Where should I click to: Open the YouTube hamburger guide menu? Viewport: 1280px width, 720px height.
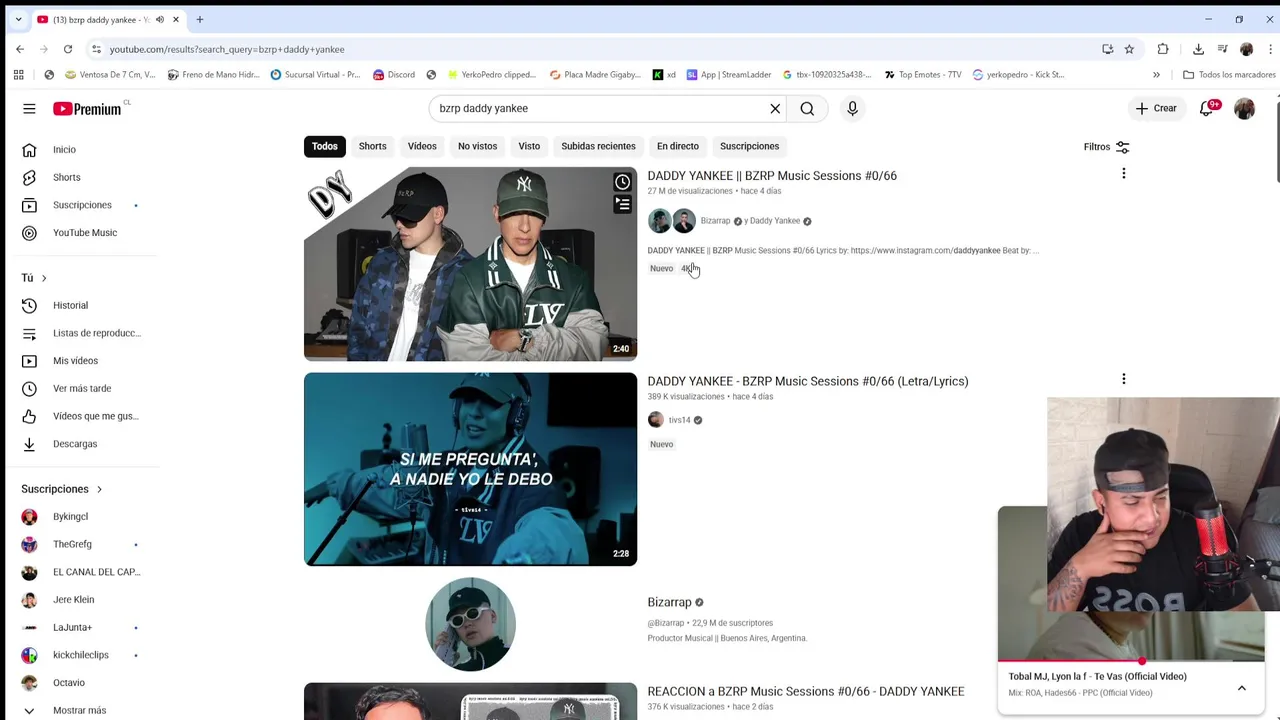coord(29,108)
